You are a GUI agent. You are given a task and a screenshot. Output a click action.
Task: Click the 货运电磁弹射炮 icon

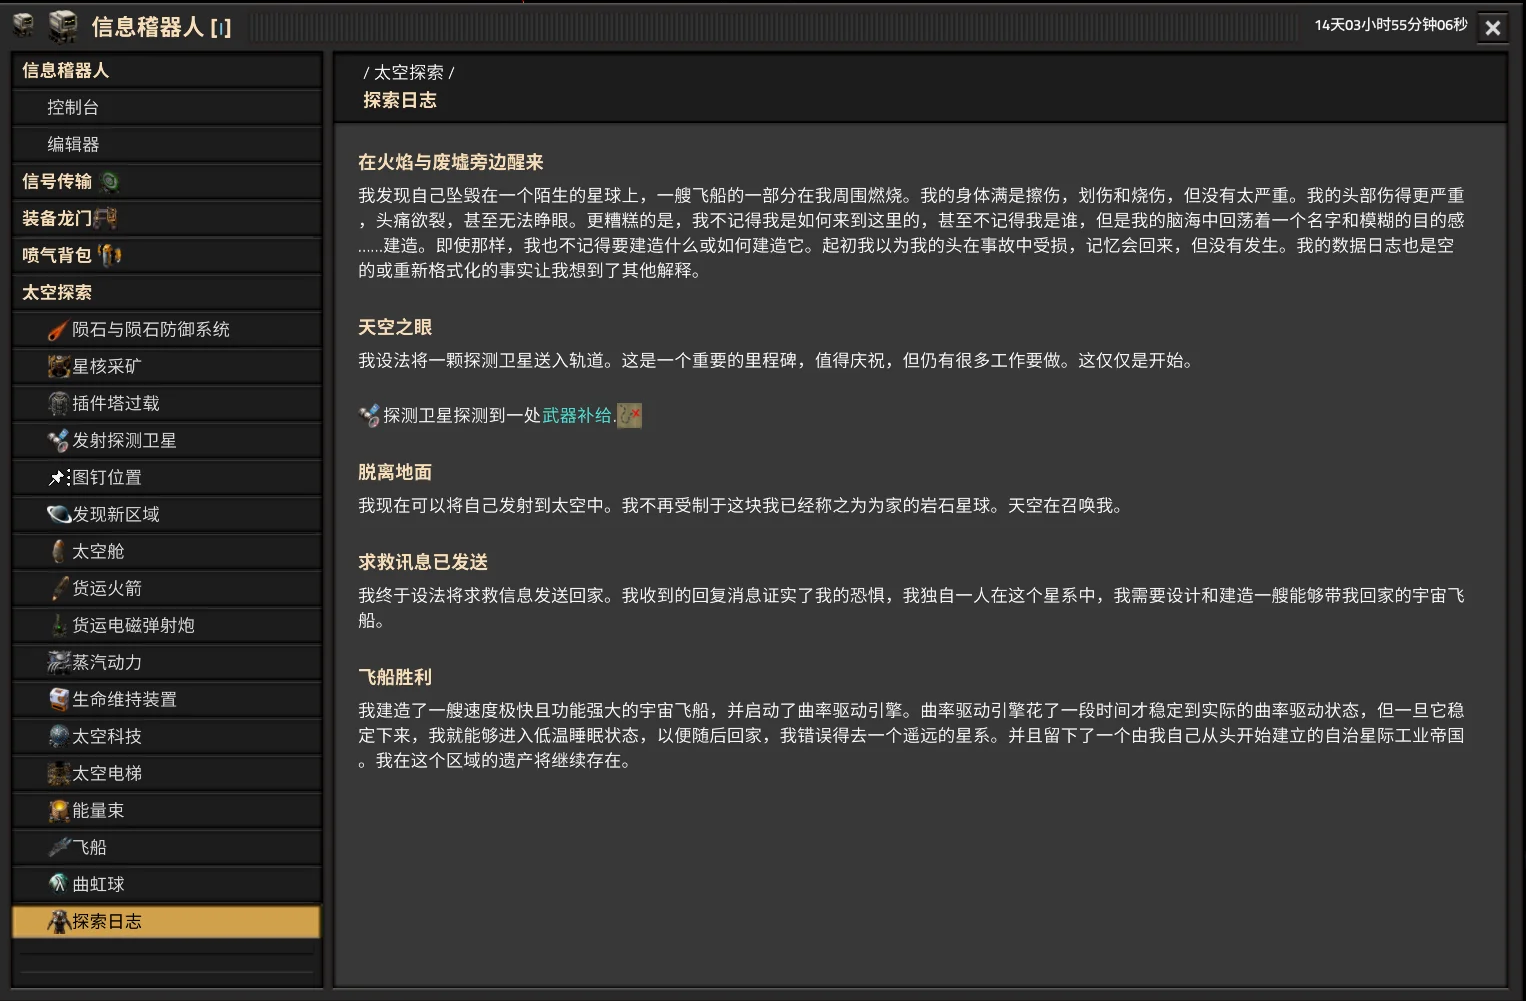click(x=59, y=626)
